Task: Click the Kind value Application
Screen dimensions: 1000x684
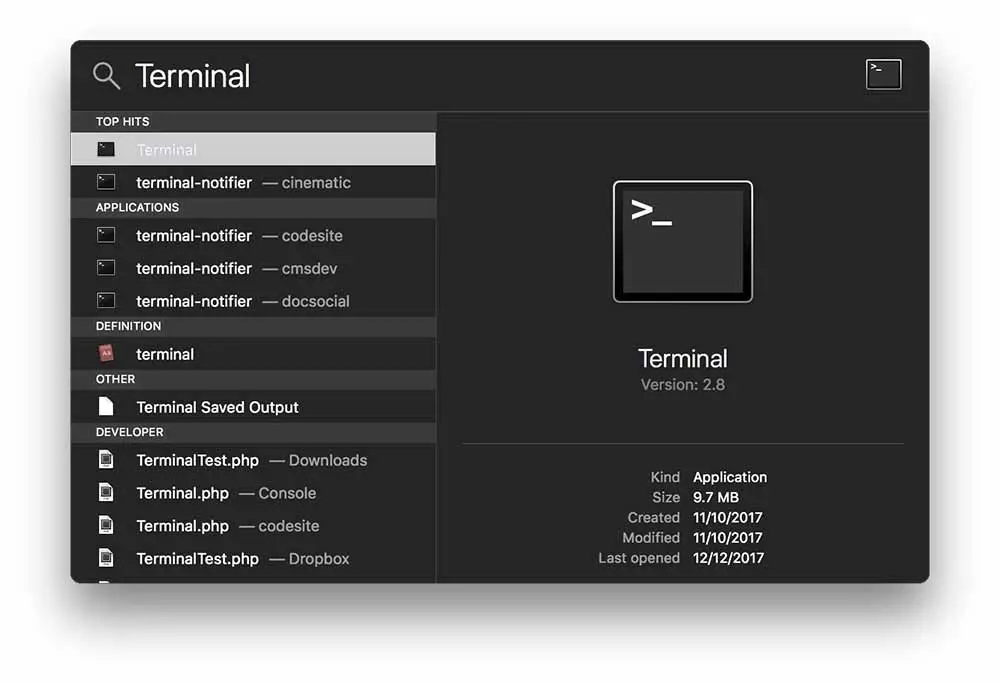Action: click(730, 477)
